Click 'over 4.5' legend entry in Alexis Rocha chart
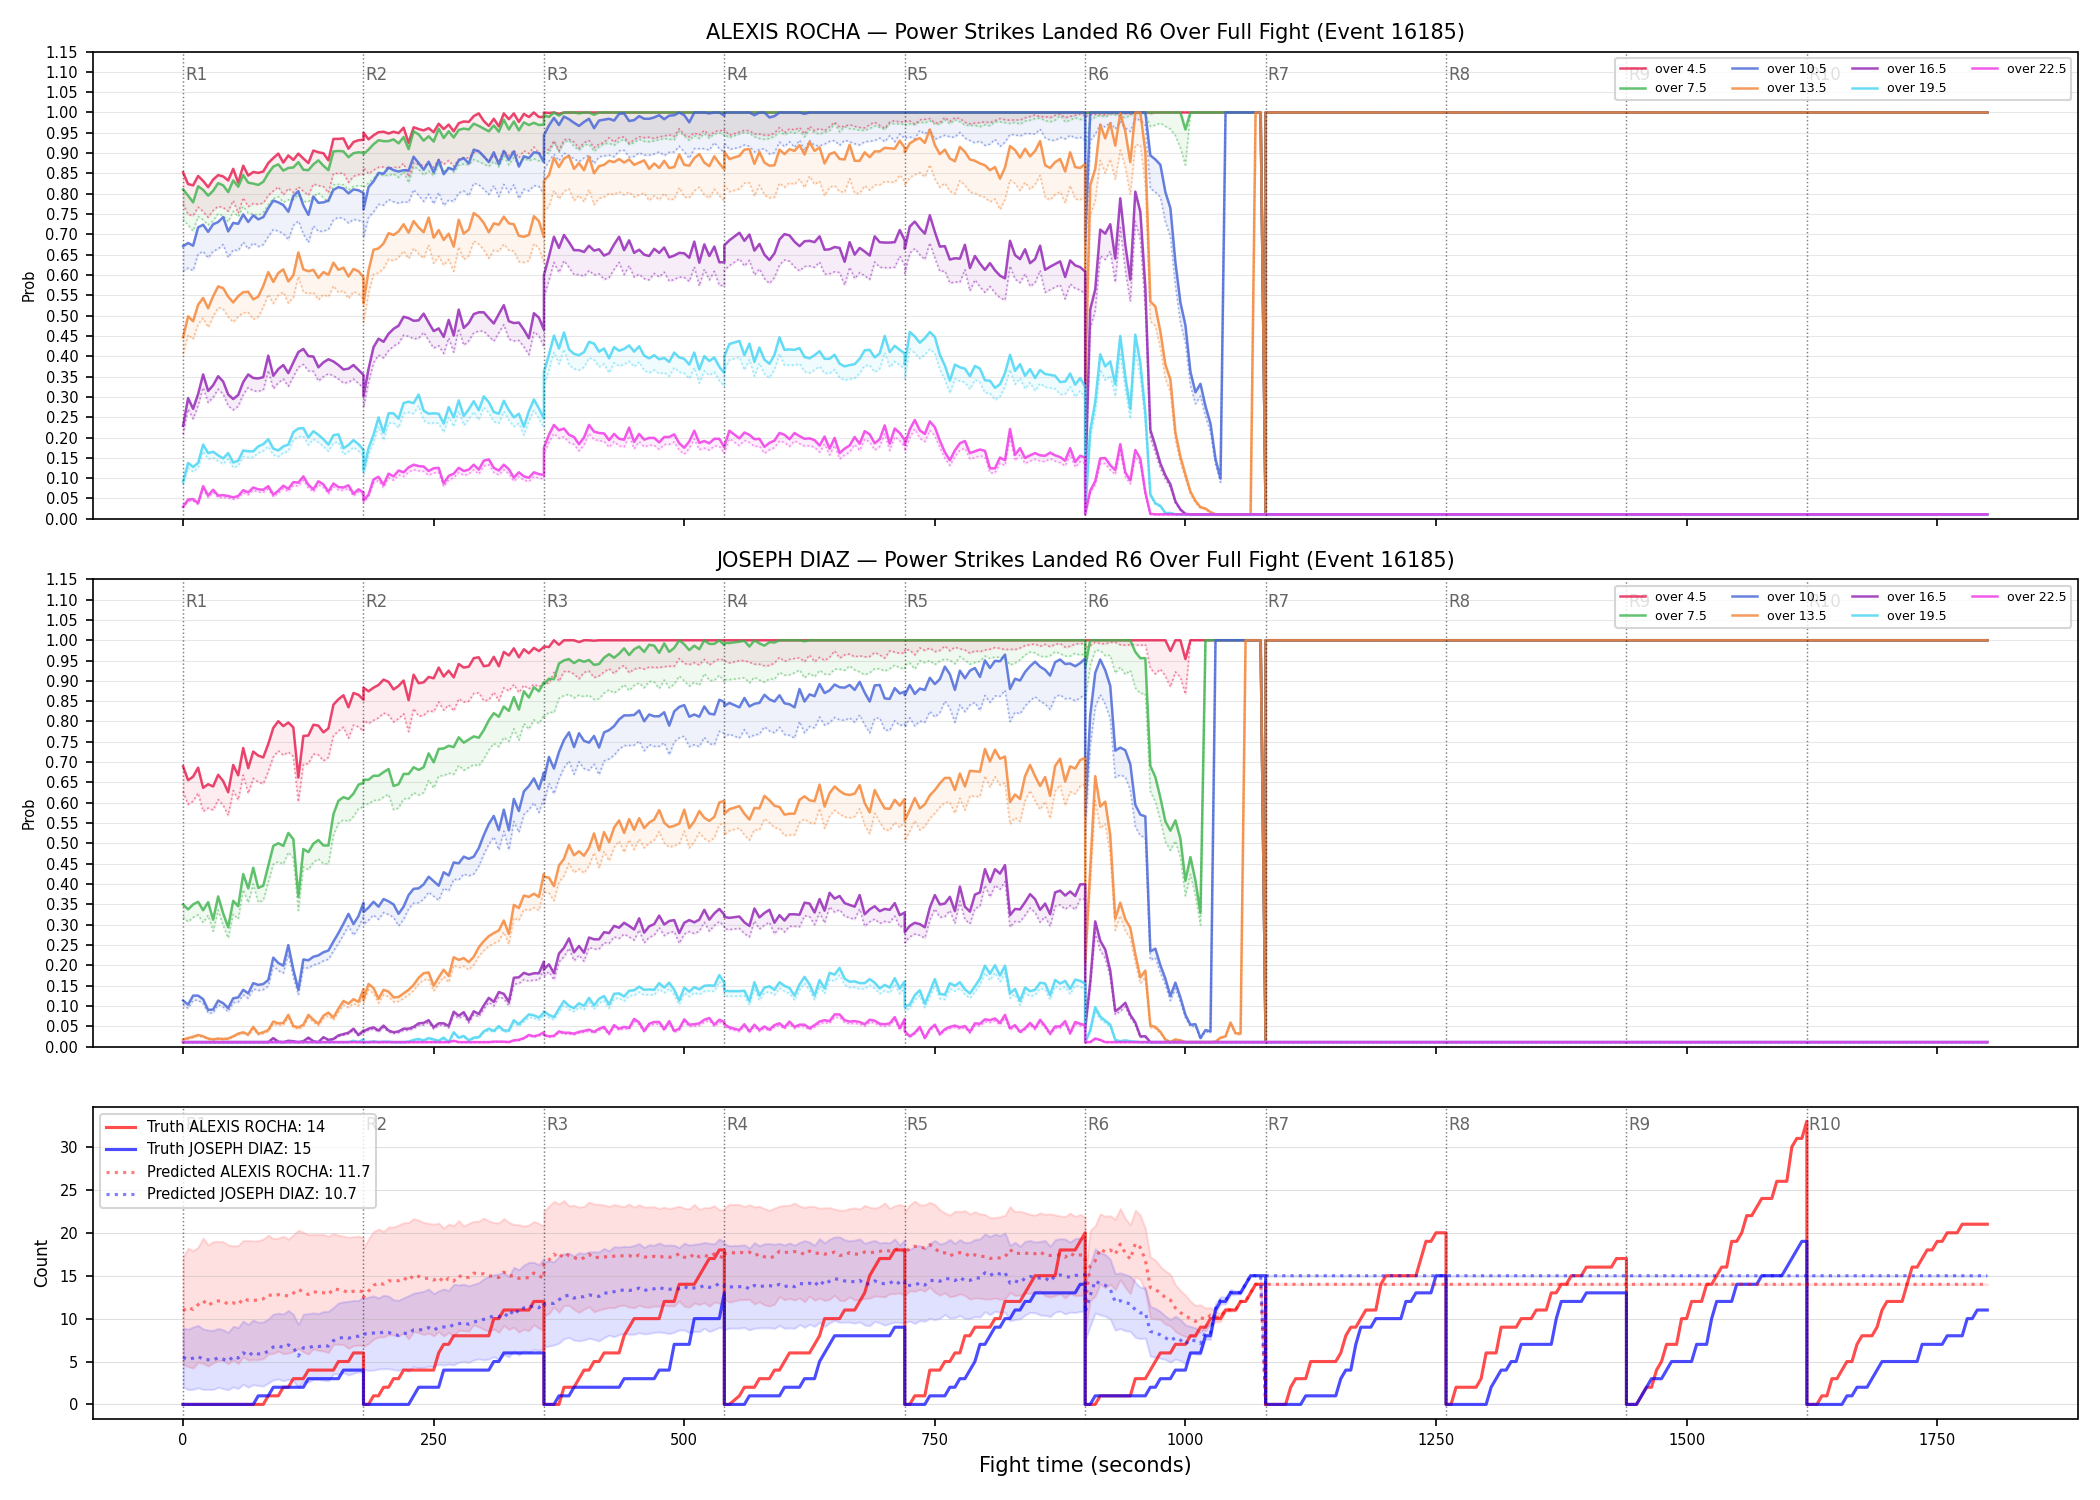 1663,69
